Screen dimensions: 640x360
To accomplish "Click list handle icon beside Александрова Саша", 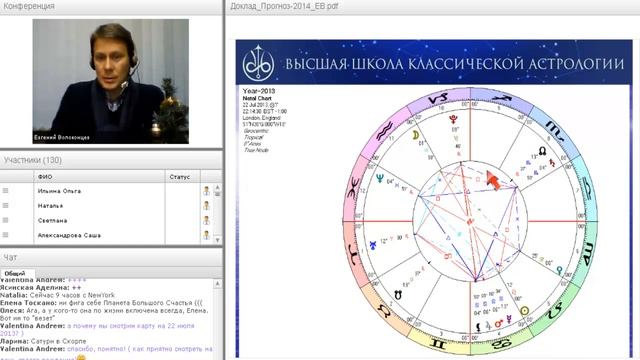I will tap(5, 235).
